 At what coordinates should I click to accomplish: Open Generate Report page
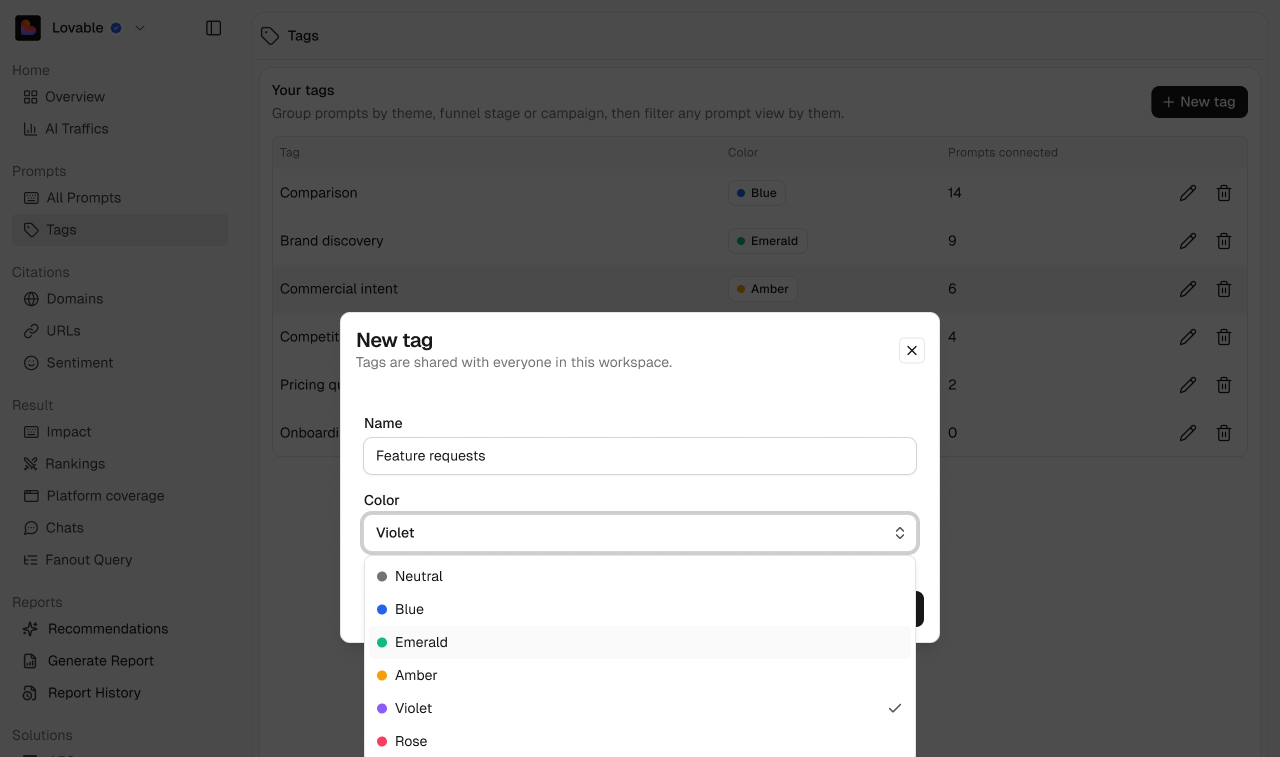120,661
